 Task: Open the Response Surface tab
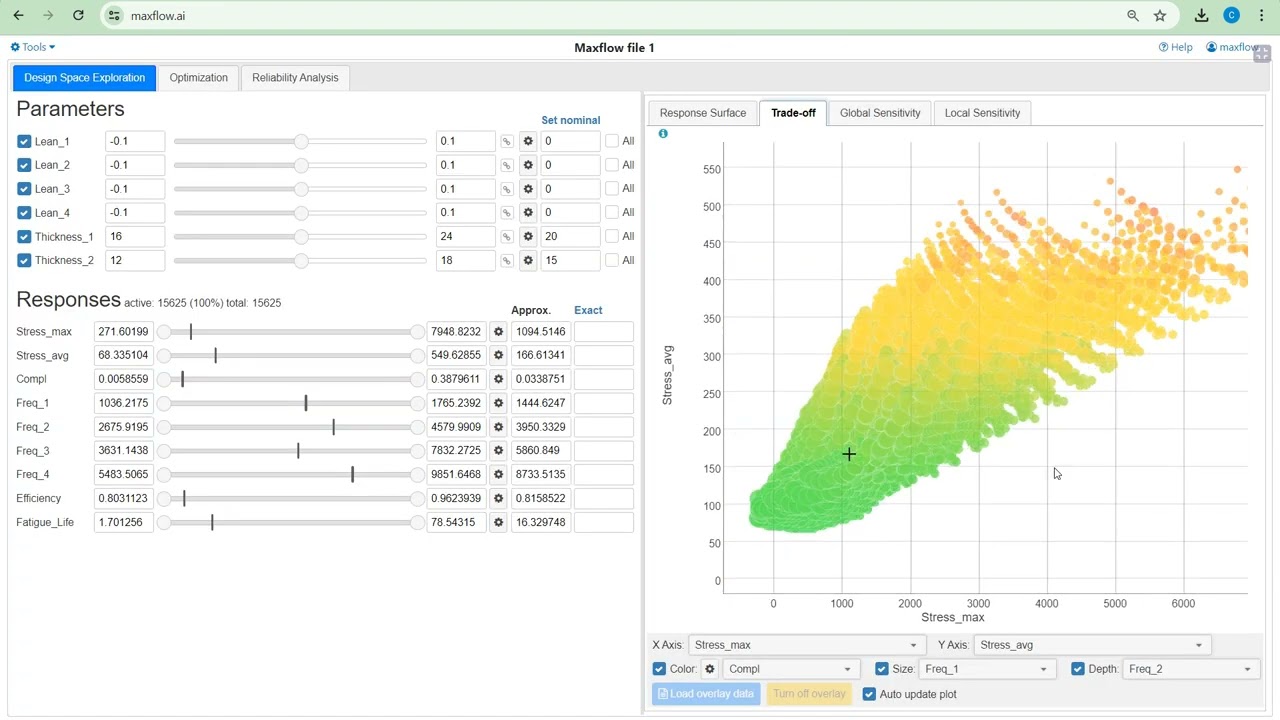coord(703,113)
